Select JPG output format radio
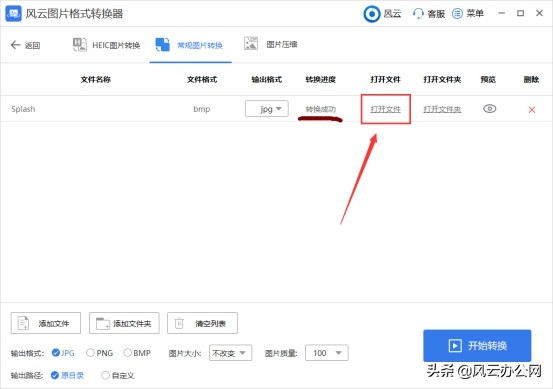Viewport: 553px width, 389px height. click(55, 353)
